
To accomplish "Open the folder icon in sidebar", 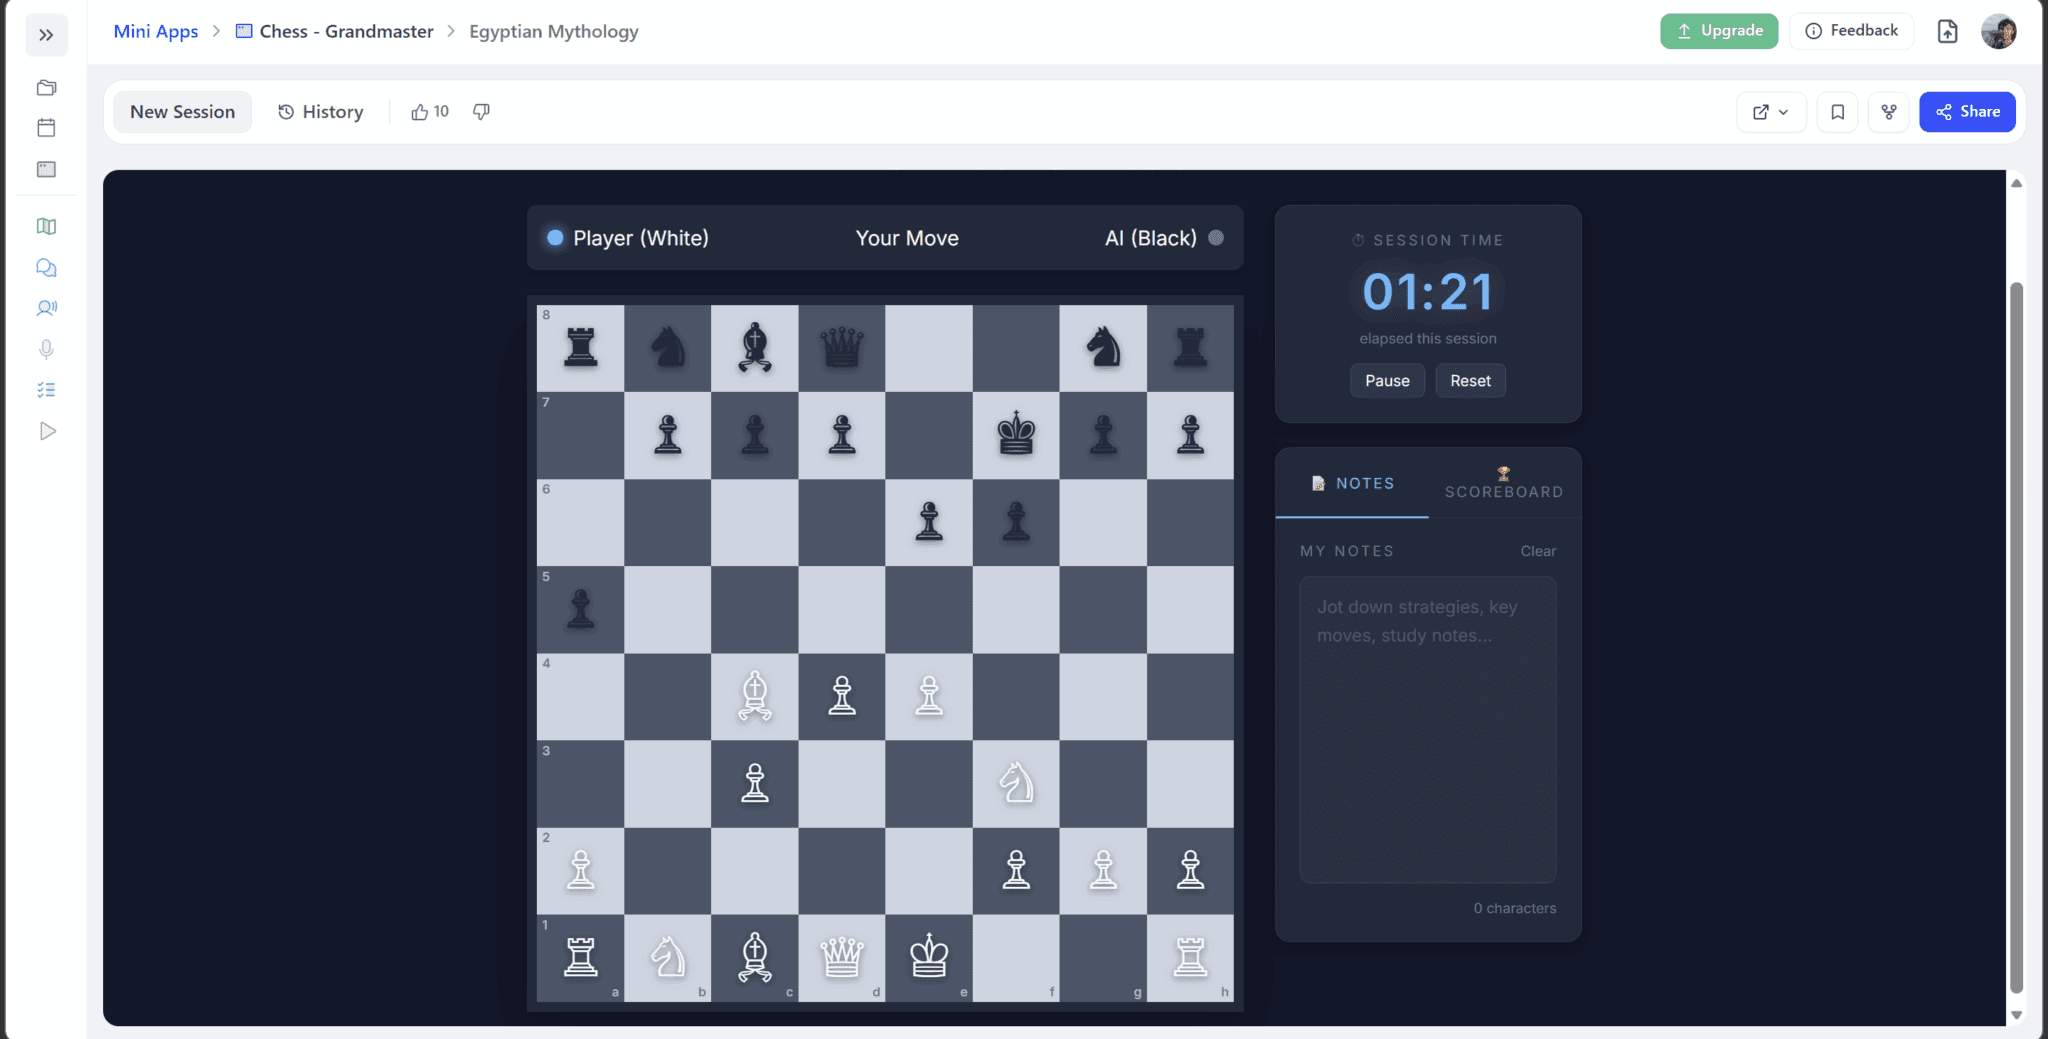I will [x=46, y=88].
